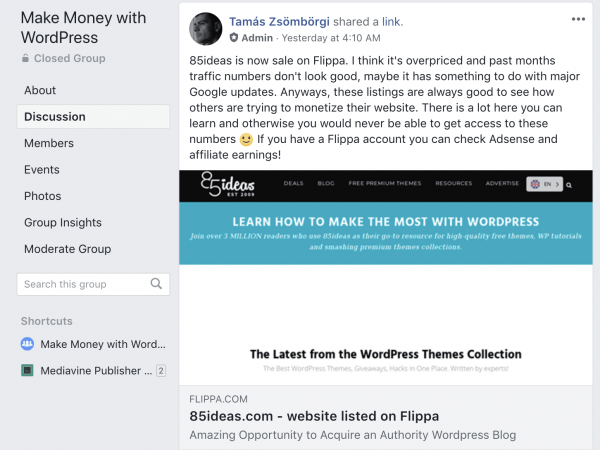This screenshot has width=600, height=450.
Task: Click the Mediavine Publisher group icon
Action: click(x=27, y=370)
